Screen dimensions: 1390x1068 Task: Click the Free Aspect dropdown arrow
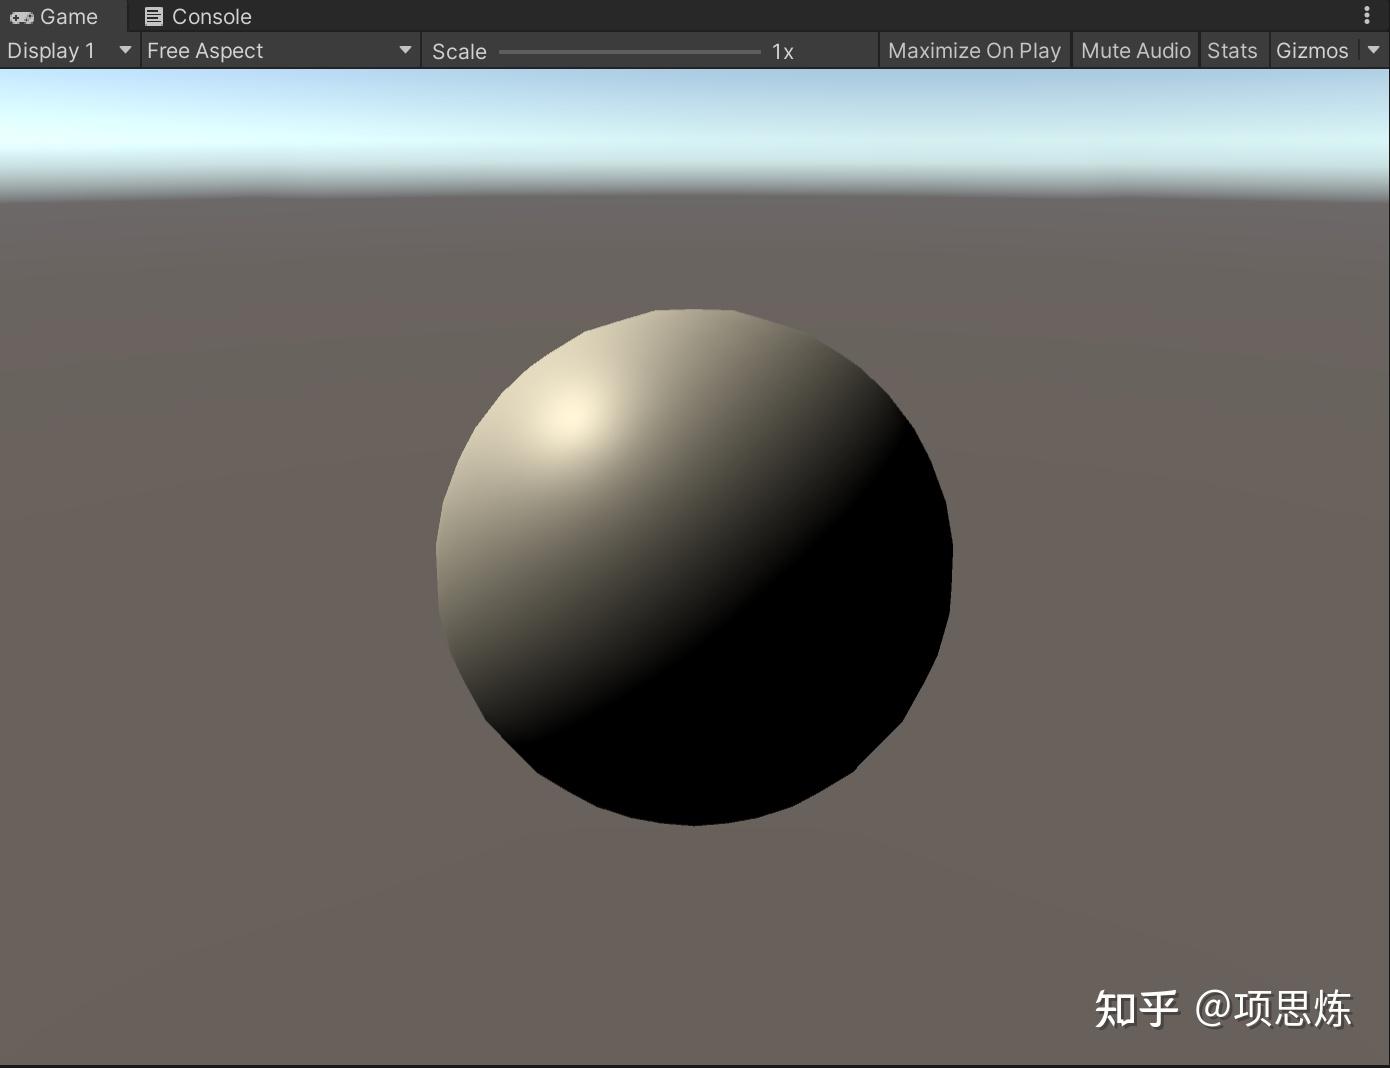click(405, 50)
